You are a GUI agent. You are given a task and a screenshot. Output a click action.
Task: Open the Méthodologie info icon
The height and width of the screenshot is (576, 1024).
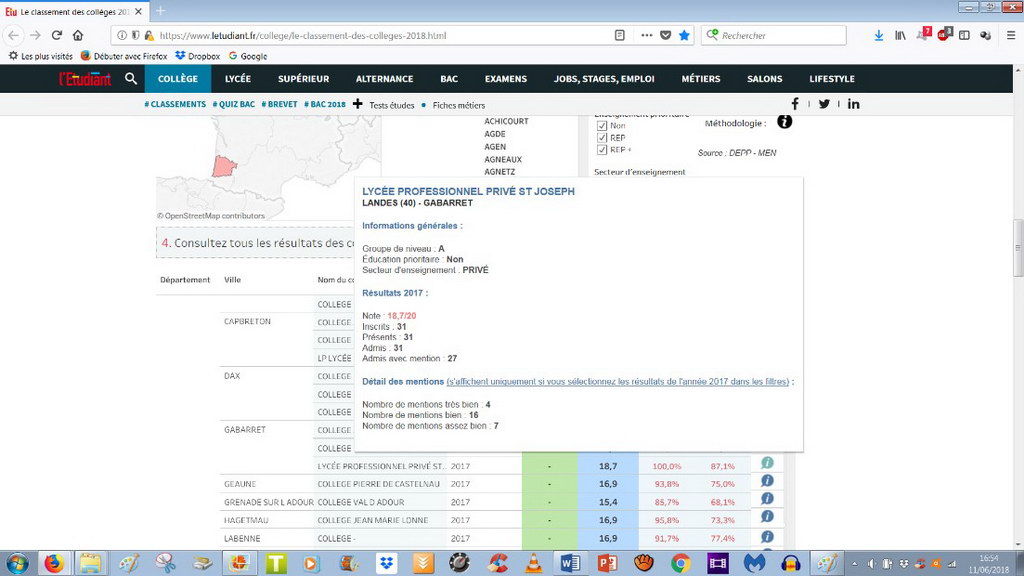(784, 121)
